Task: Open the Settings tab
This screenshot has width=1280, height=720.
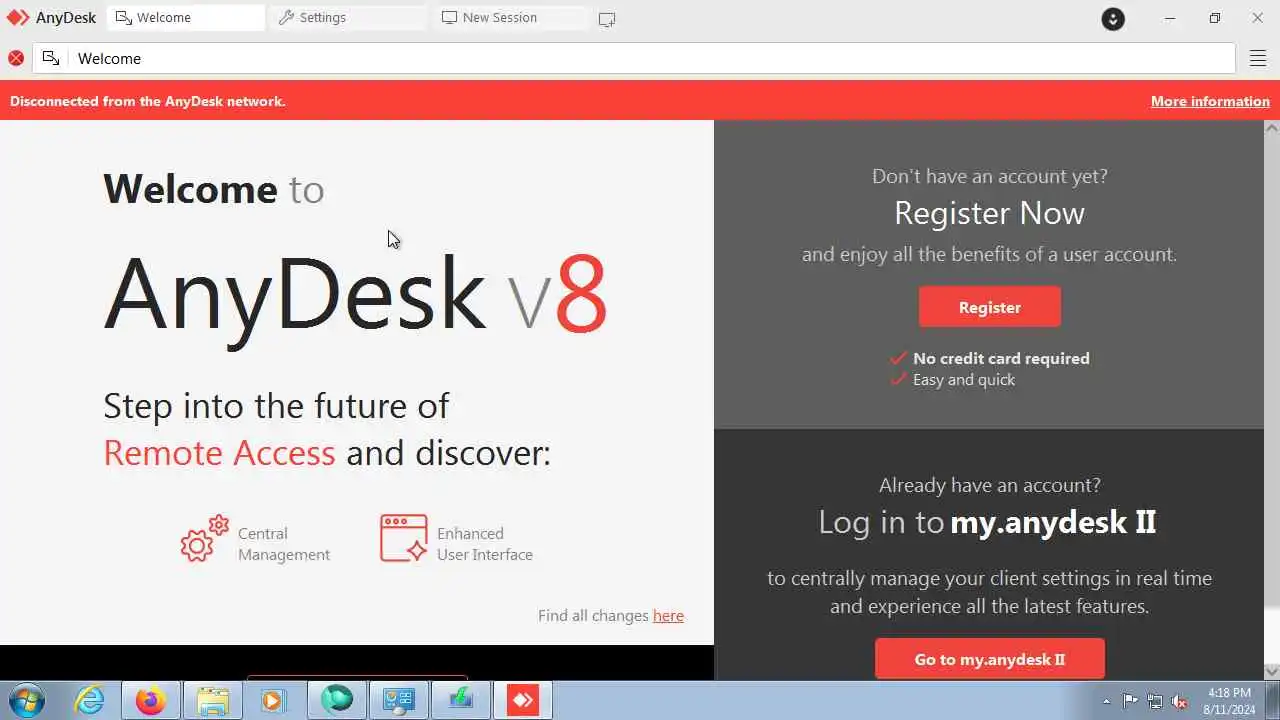Action: click(347, 18)
